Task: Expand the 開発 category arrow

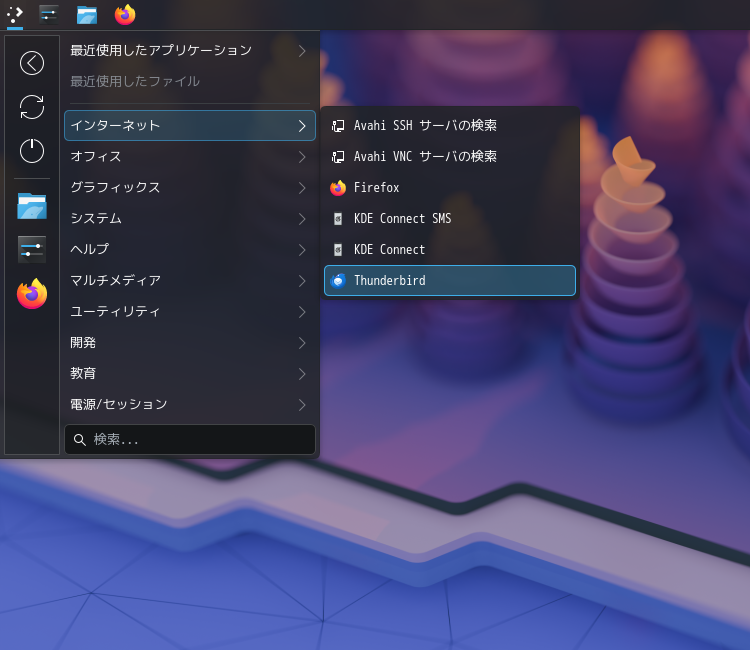Action: click(x=302, y=343)
